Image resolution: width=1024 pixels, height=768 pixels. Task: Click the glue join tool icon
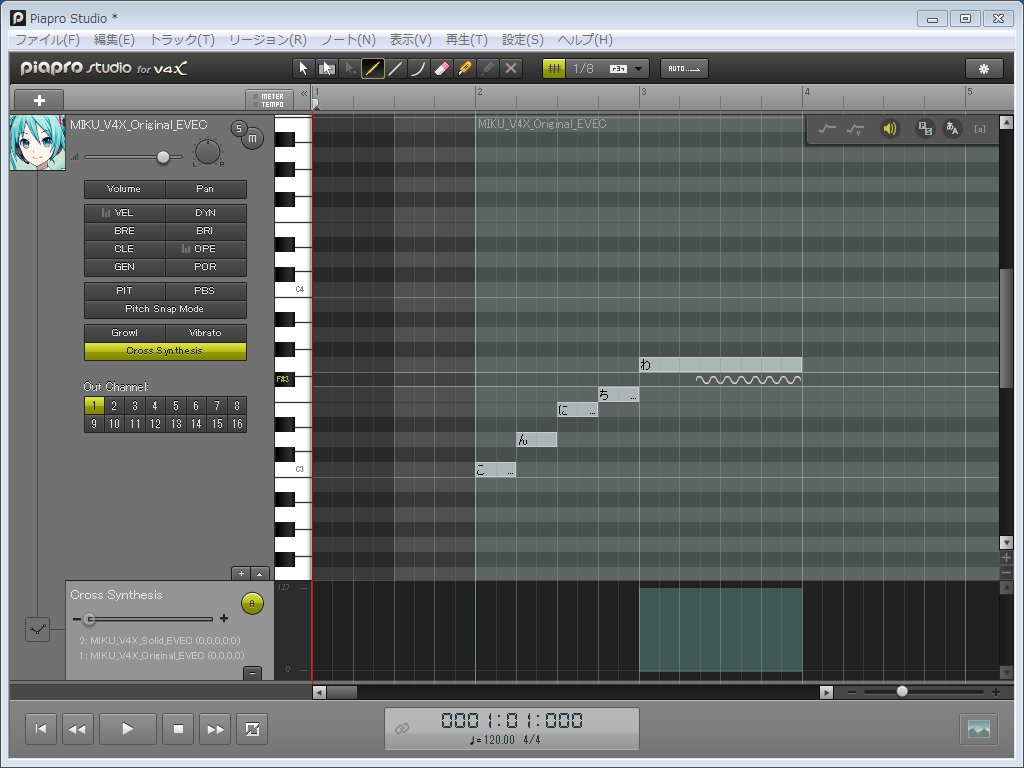[488, 69]
